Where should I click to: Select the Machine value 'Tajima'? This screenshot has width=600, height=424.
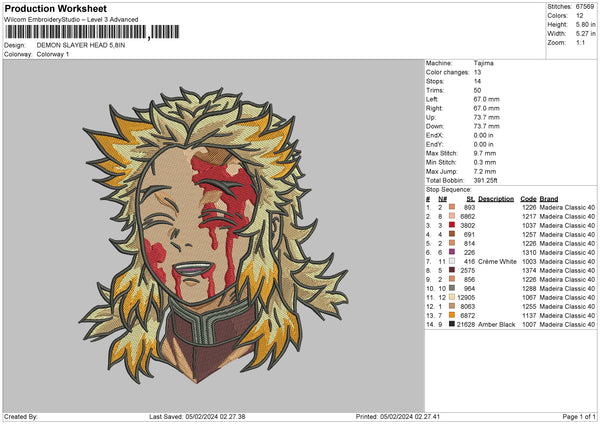(x=483, y=63)
